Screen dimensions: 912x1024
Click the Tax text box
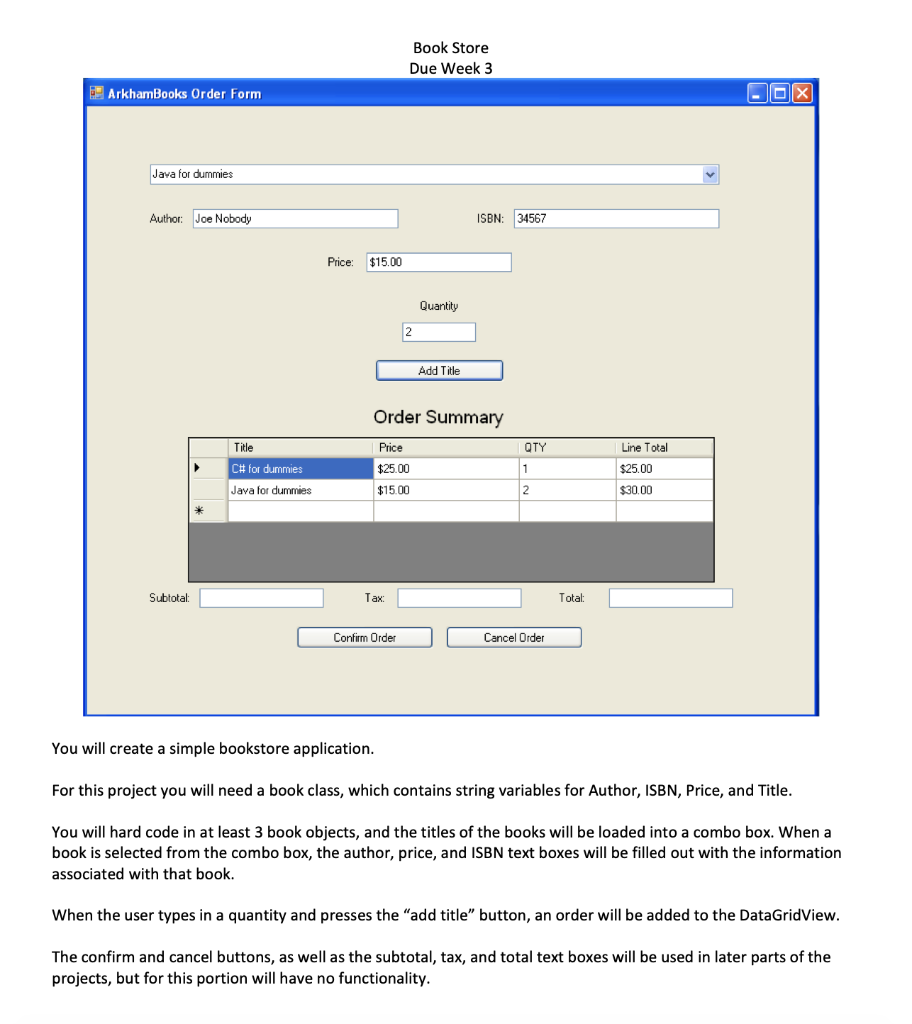(x=459, y=597)
